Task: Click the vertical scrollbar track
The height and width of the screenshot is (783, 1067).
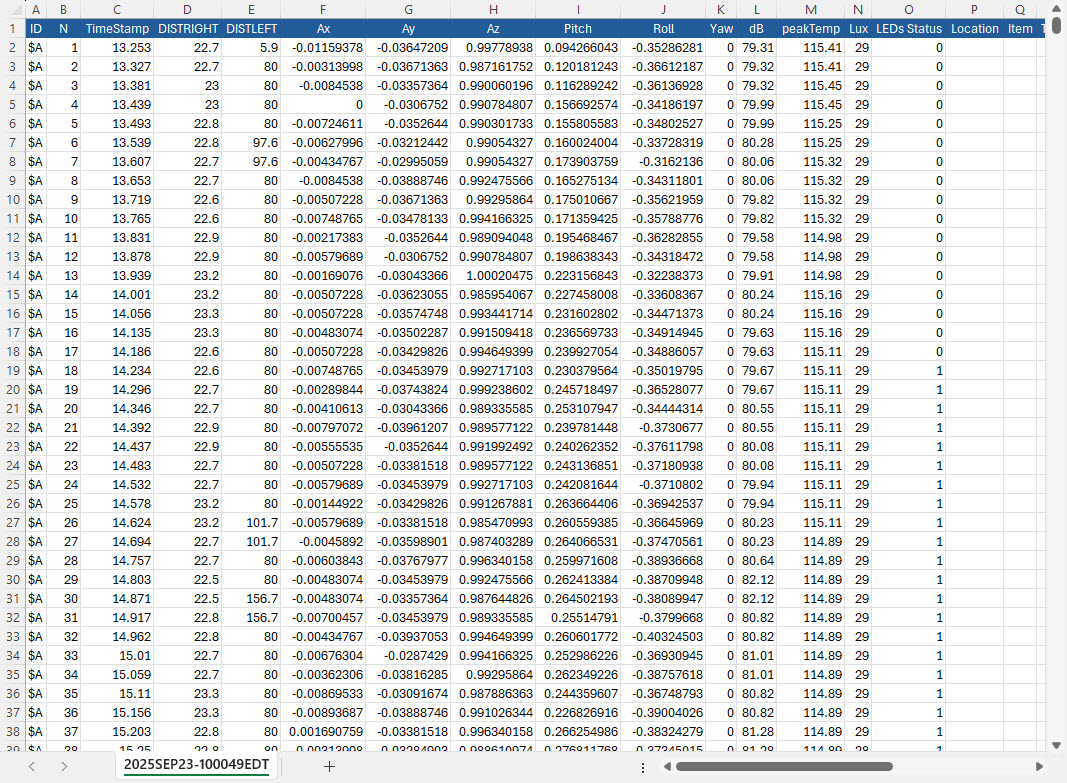Action: pyautogui.click(x=1057, y=400)
